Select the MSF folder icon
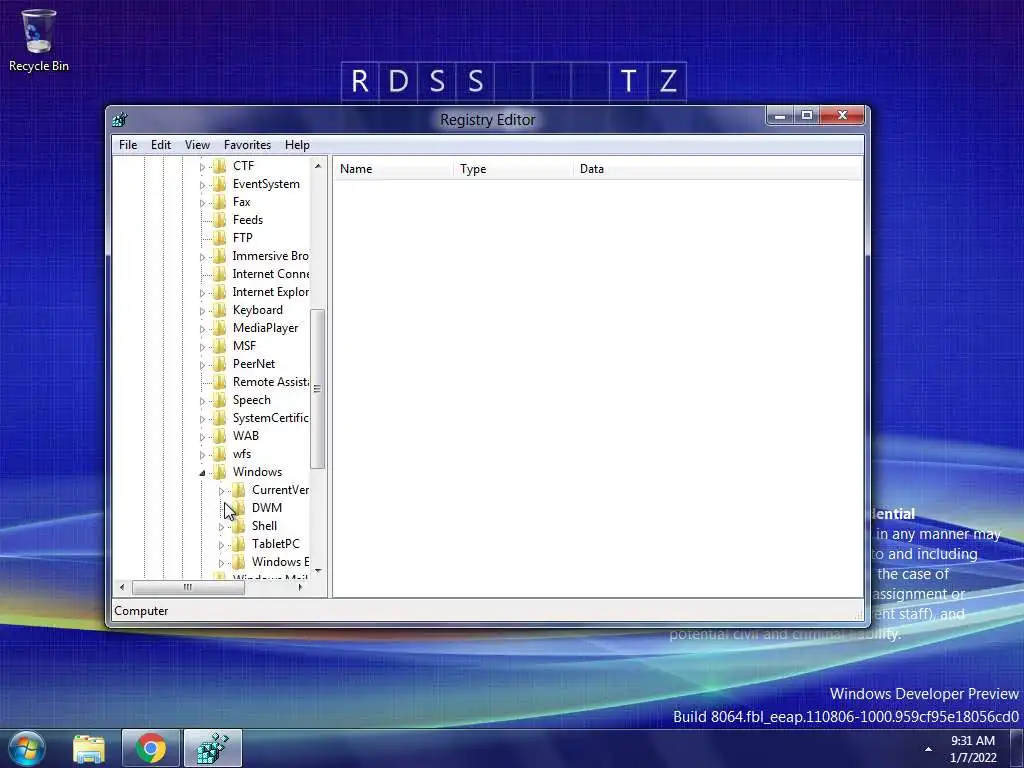Image resolution: width=1024 pixels, height=768 pixels. 220,345
